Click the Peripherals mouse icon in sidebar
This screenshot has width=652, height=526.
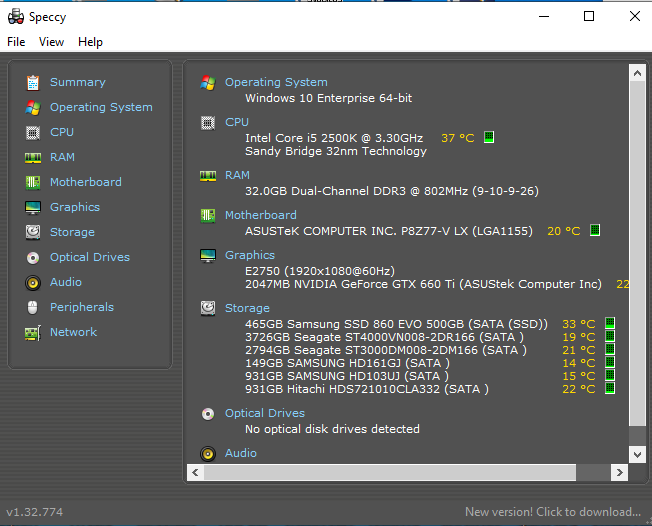32,308
